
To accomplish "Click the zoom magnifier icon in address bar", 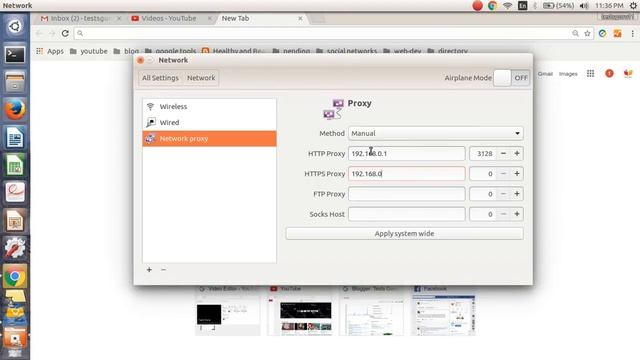I will (575, 33).
